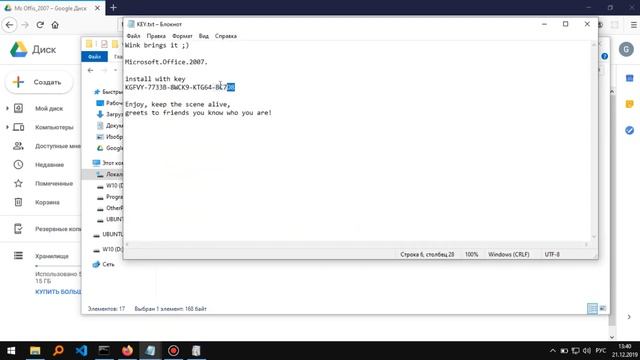Click the browser back button
This screenshot has height=360, width=640.
(9, 25)
